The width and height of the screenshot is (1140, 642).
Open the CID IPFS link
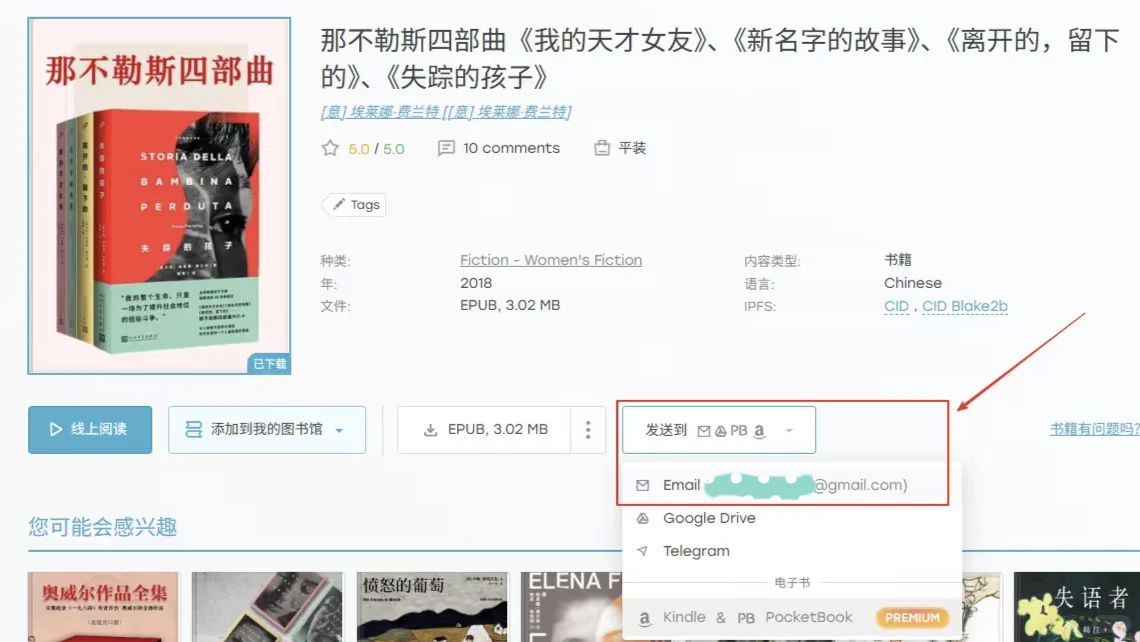pyautogui.click(x=896, y=306)
